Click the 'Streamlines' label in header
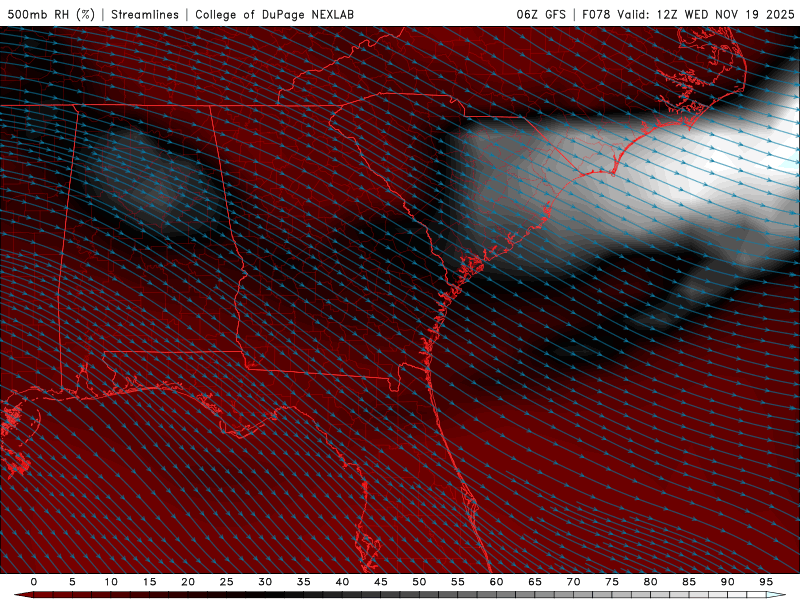The image size is (800, 600). (145, 14)
